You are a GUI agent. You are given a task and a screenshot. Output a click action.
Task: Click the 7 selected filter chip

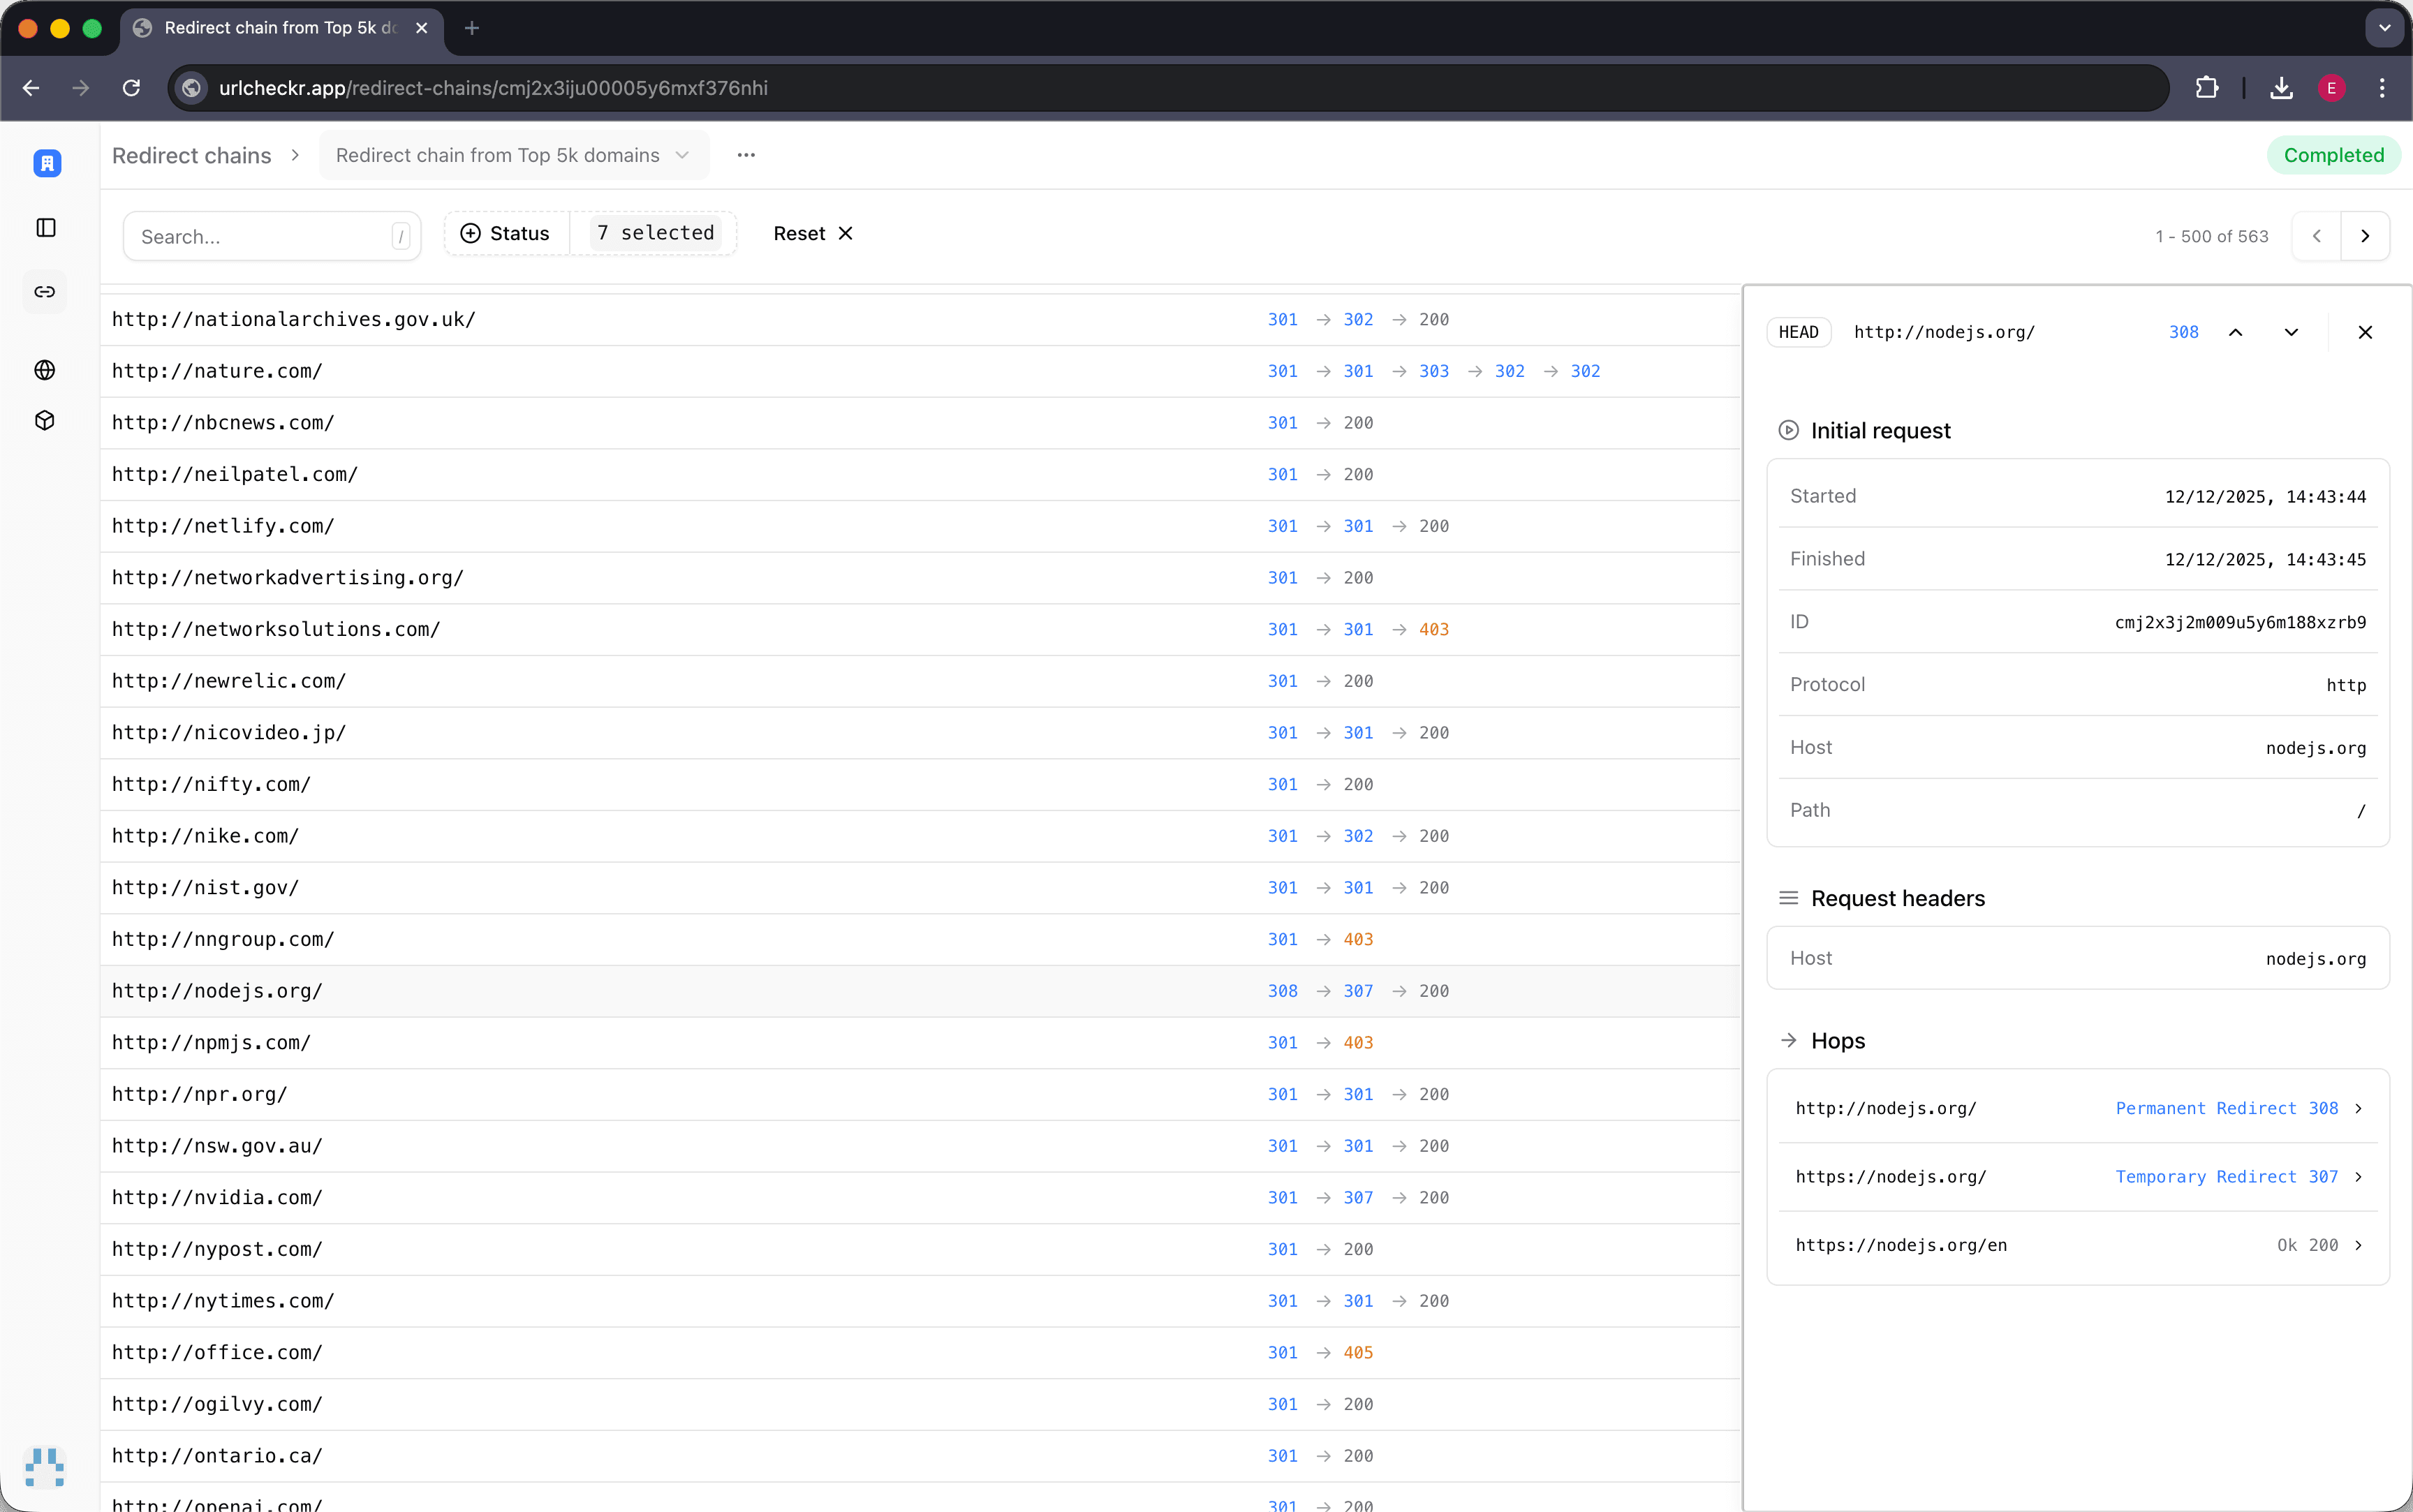click(x=654, y=233)
